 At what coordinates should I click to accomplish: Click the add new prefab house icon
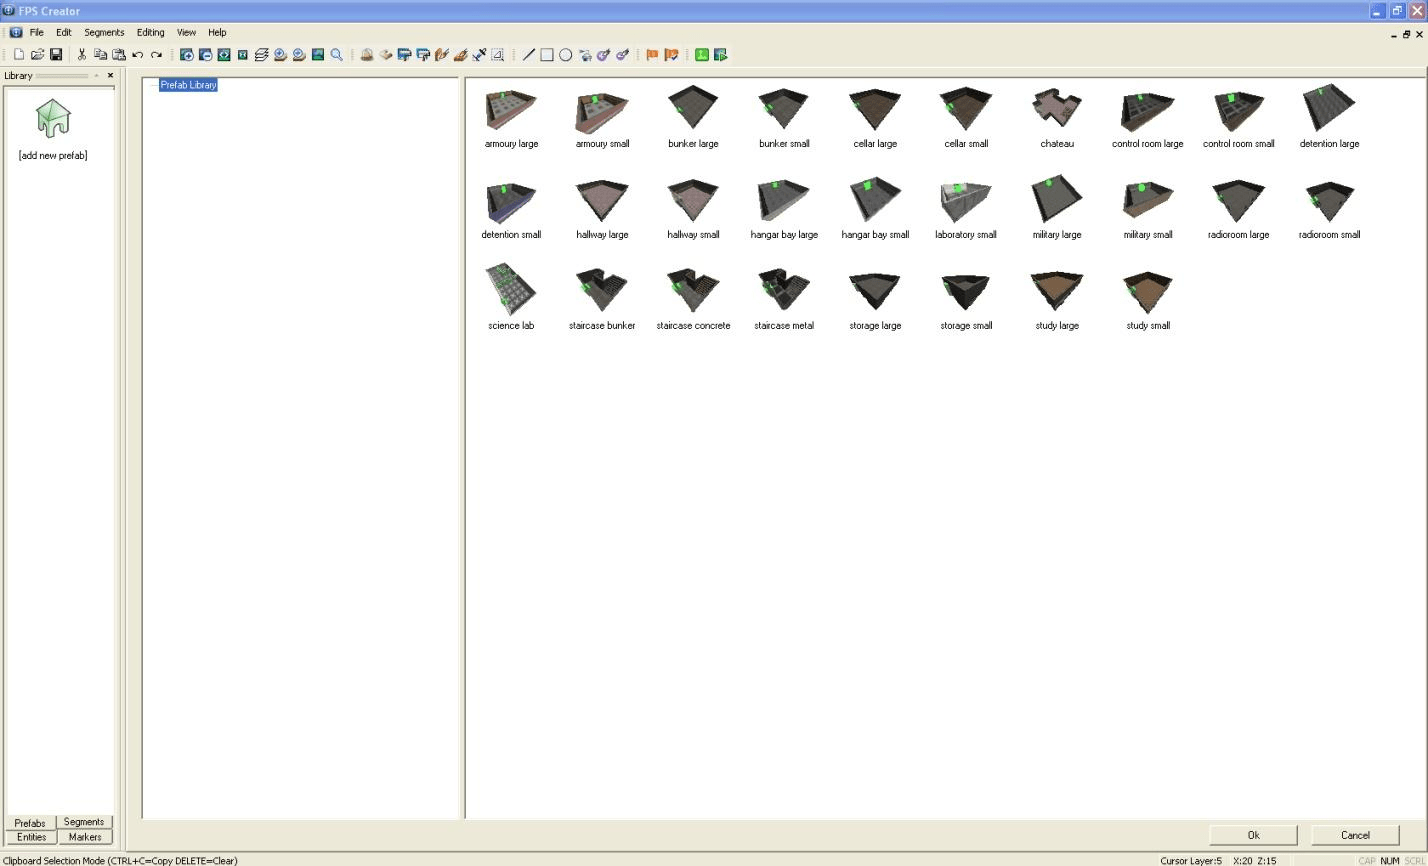(x=53, y=118)
